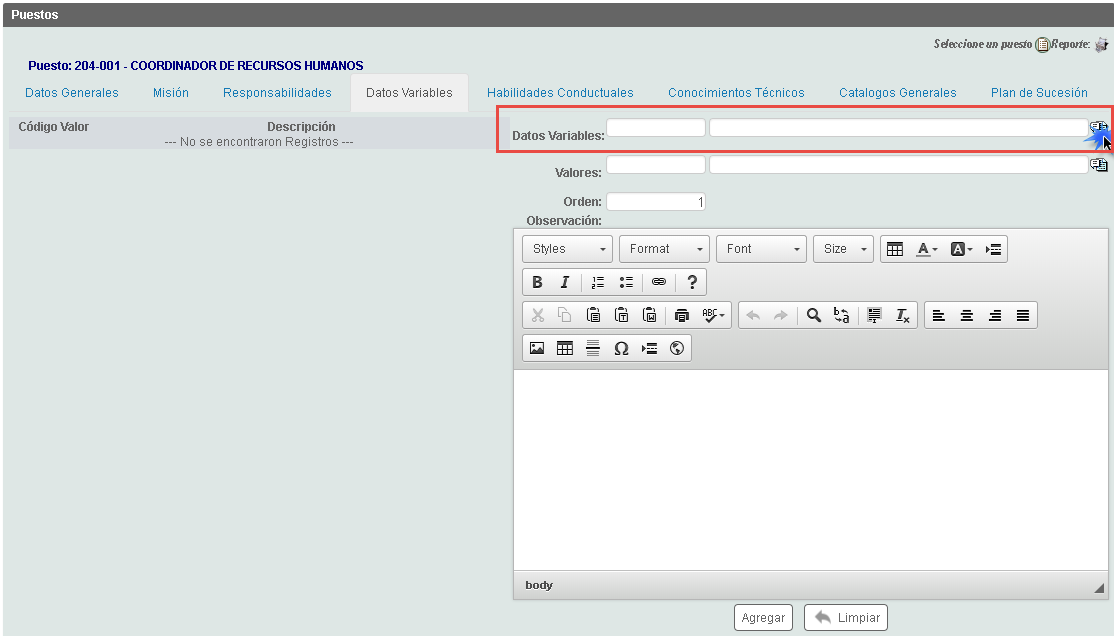Image resolution: width=1114 pixels, height=636 pixels.
Task: Focus the Valores code field
Action: pyautogui.click(x=656, y=165)
